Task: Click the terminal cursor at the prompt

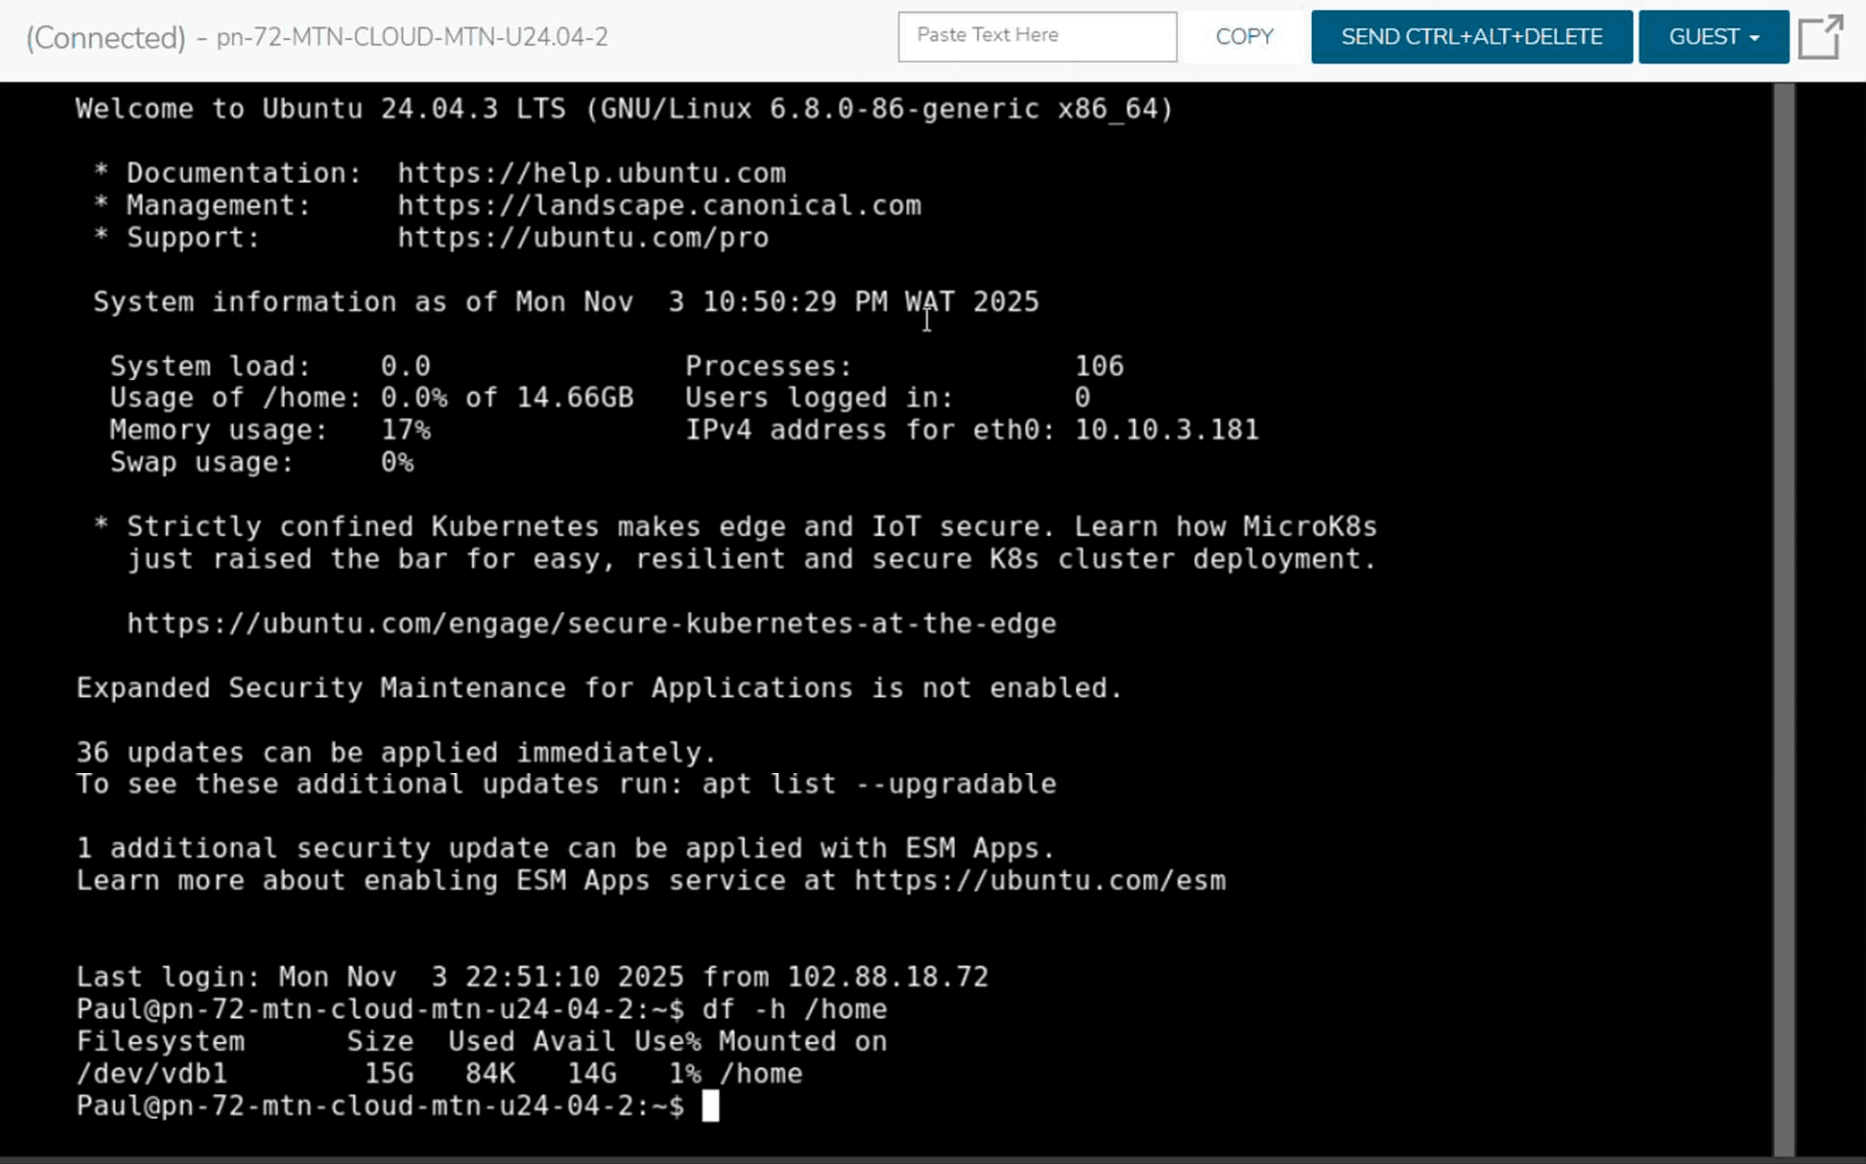Action: coord(710,1106)
